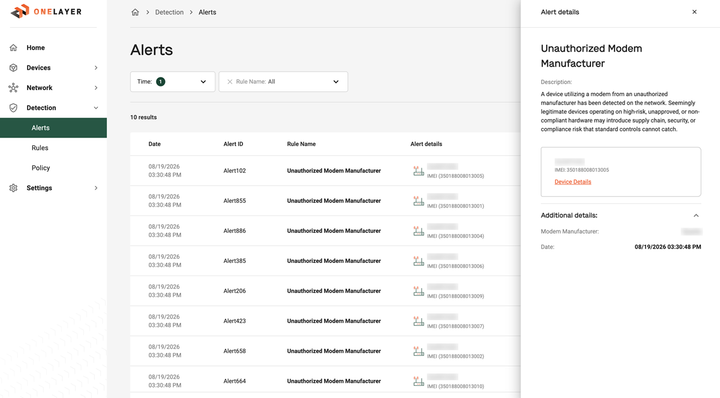Open the Rules page in sidebar

(40, 148)
